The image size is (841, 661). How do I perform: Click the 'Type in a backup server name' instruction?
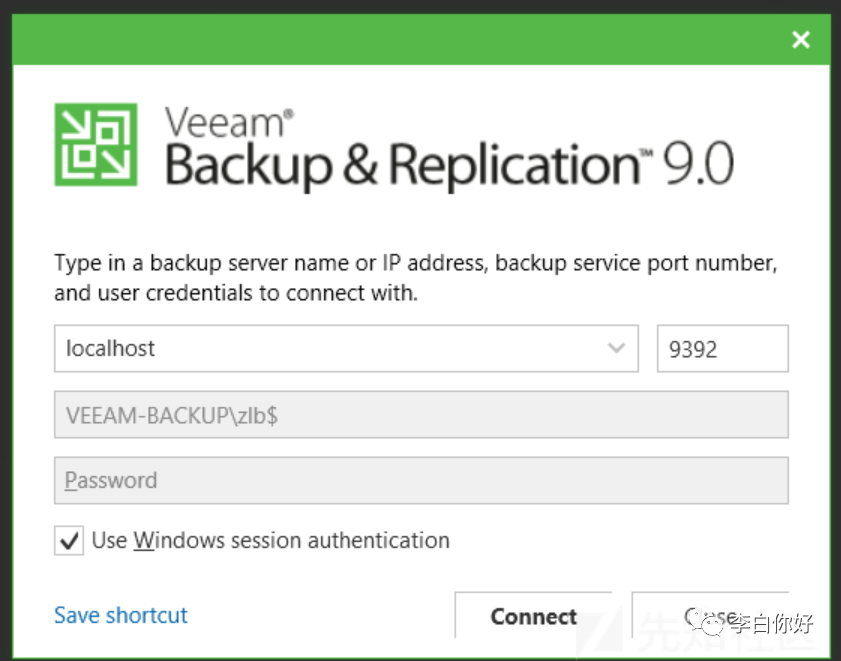pyautogui.click(x=416, y=278)
